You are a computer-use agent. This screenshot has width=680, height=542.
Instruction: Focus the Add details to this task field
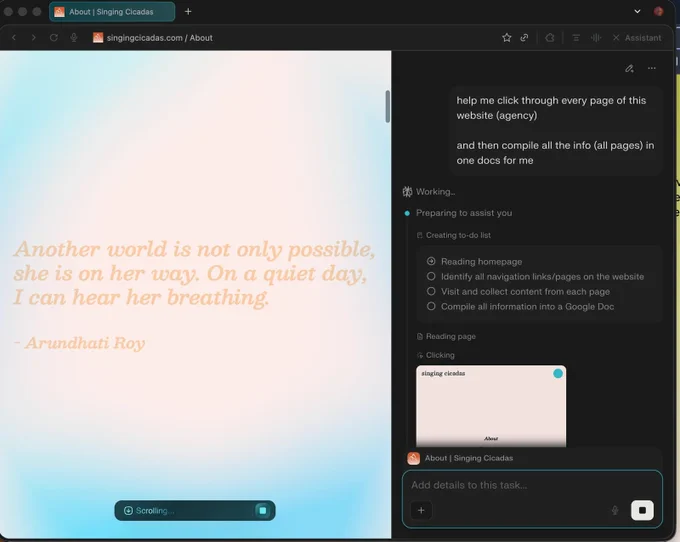532,485
